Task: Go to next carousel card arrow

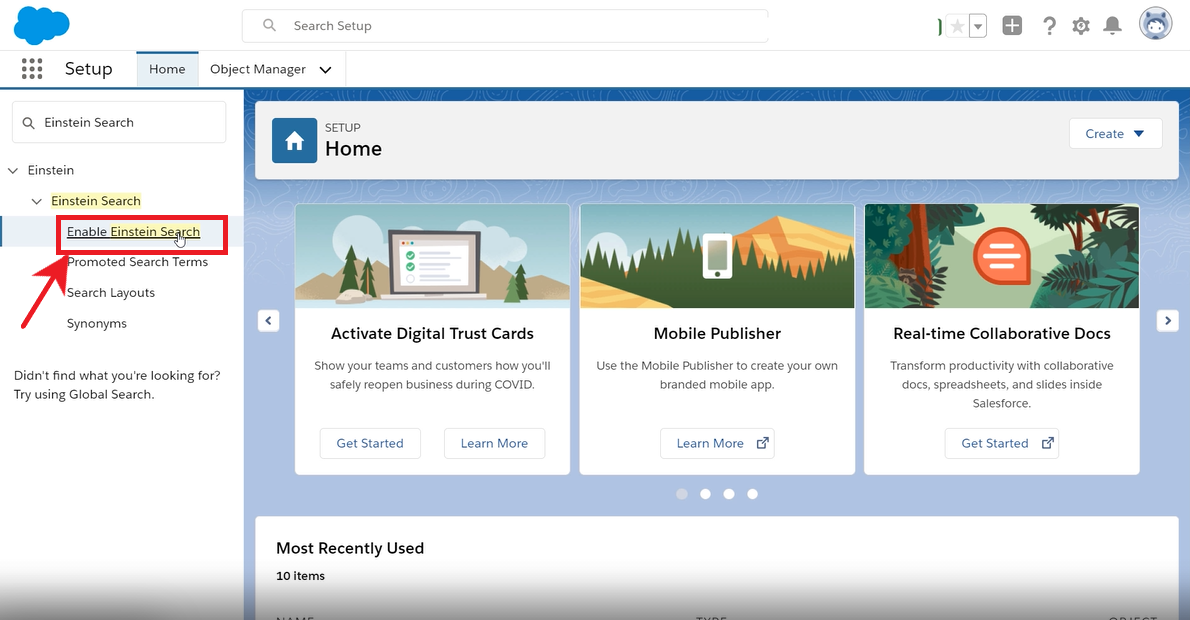Action: 1167,320
